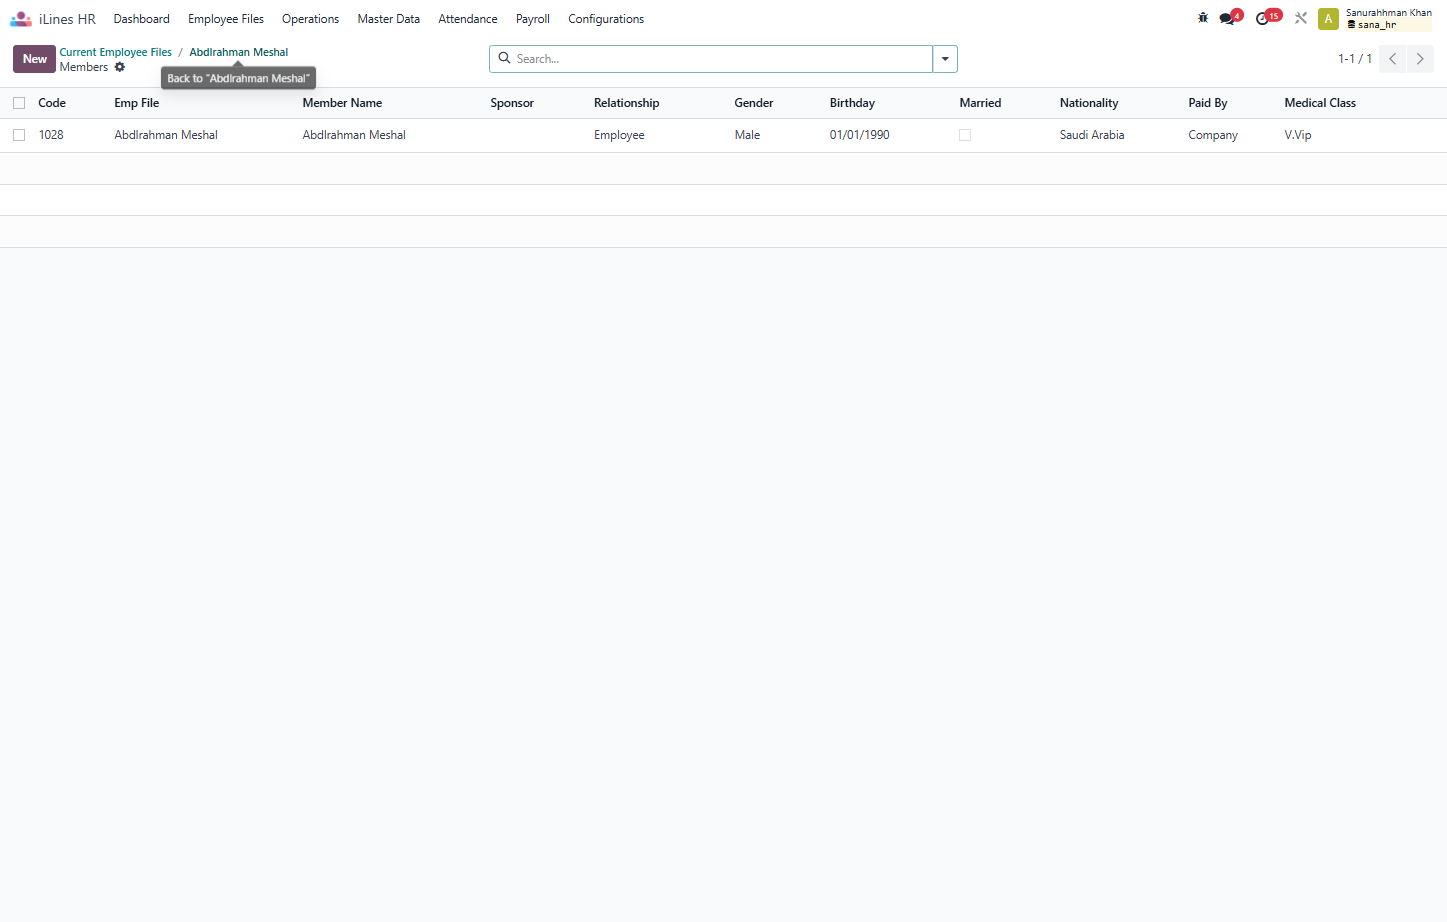Click the Employee relationship cell
The height and width of the screenshot is (922, 1447).
tap(619, 135)
